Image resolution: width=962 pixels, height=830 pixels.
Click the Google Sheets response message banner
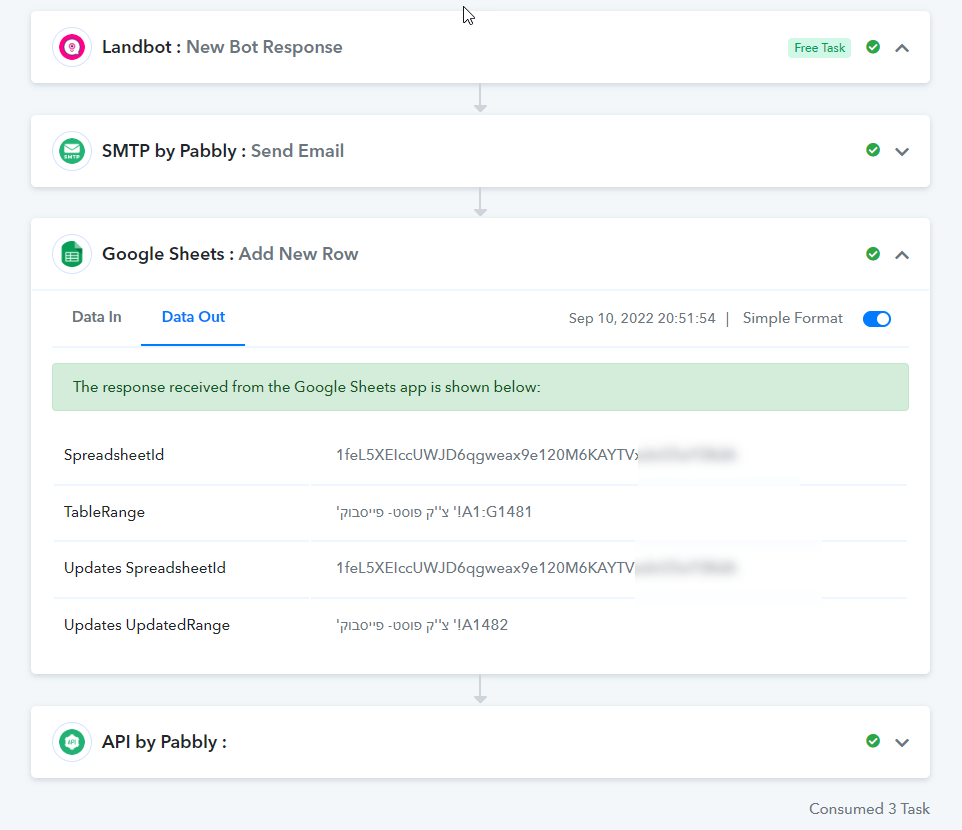(x=480, y=387)
